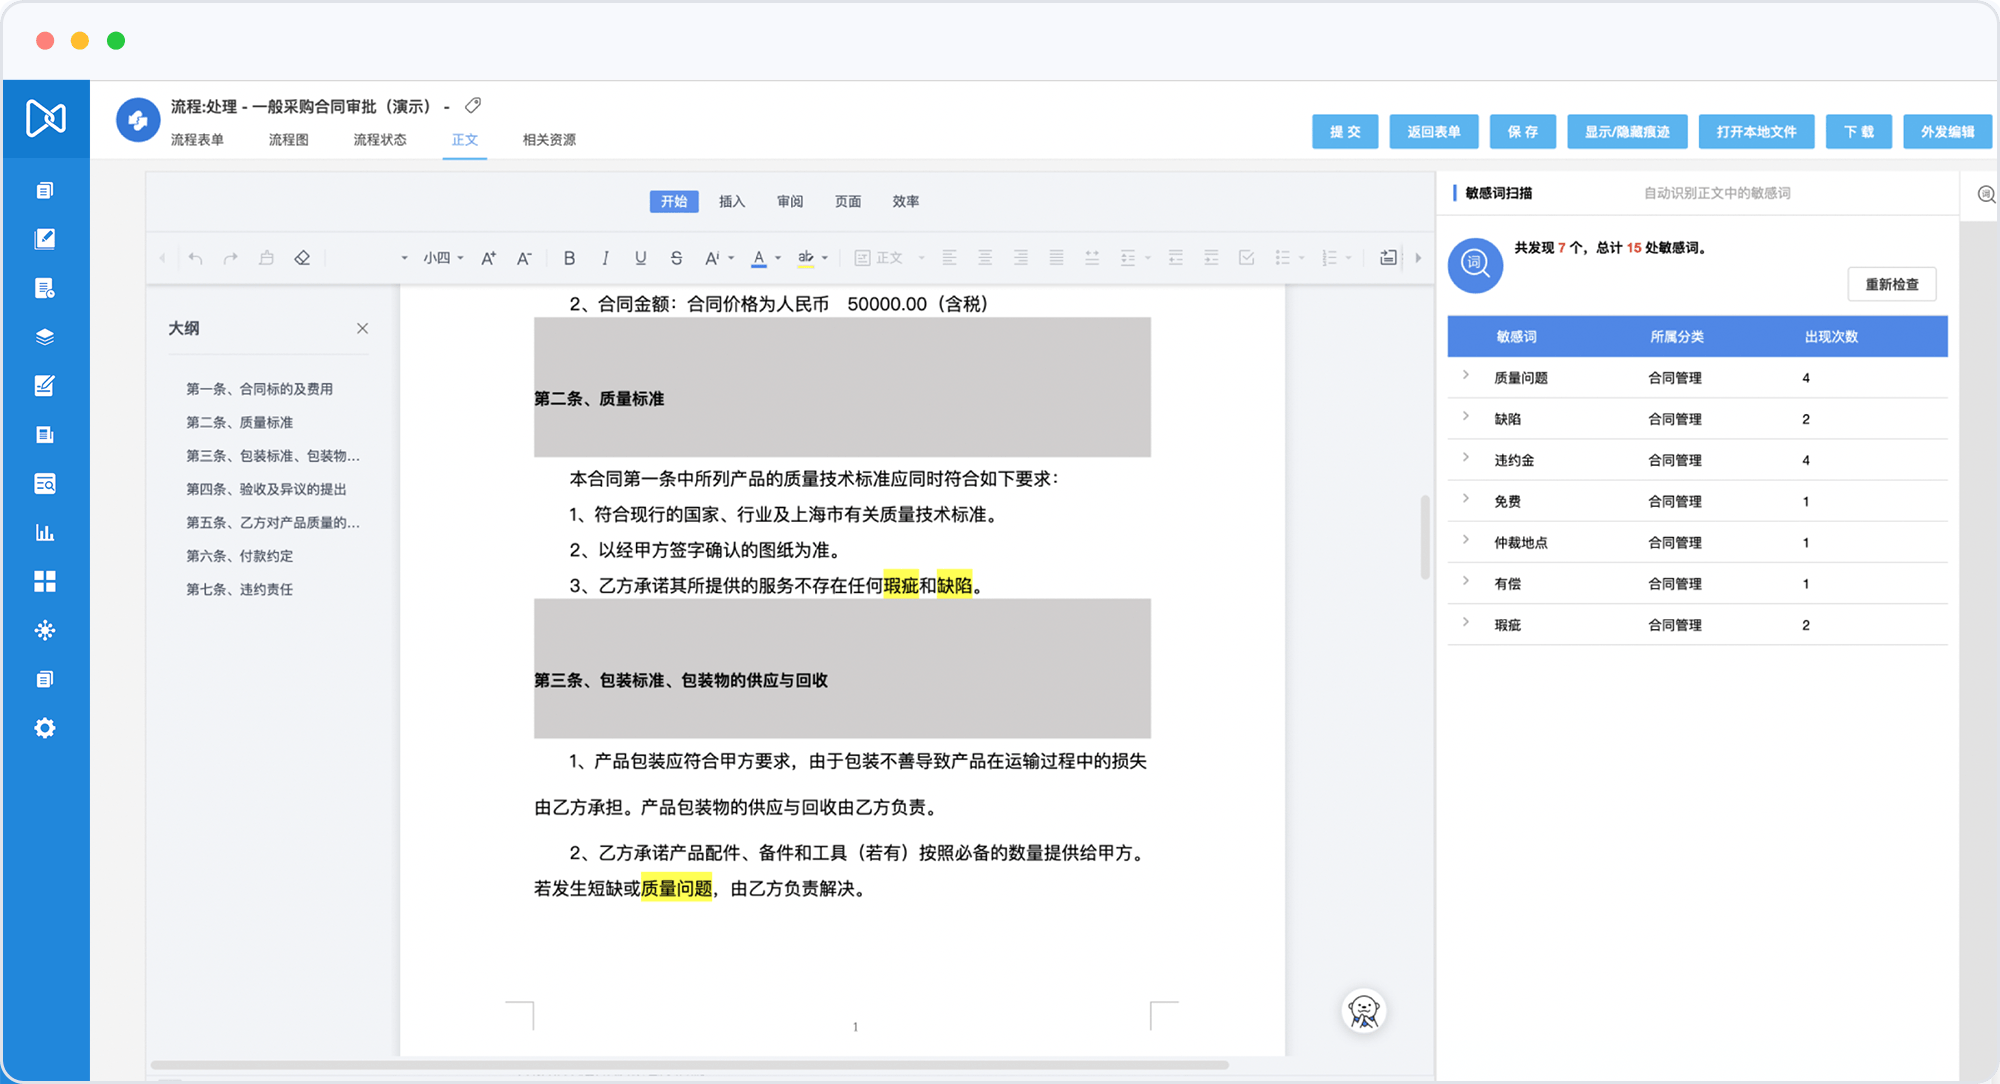The width and height of the screenshot is (2000, 1084).
Task: Jump to 第四条、验收及异议的提出 in outline
Action: [x=266, y=489]
